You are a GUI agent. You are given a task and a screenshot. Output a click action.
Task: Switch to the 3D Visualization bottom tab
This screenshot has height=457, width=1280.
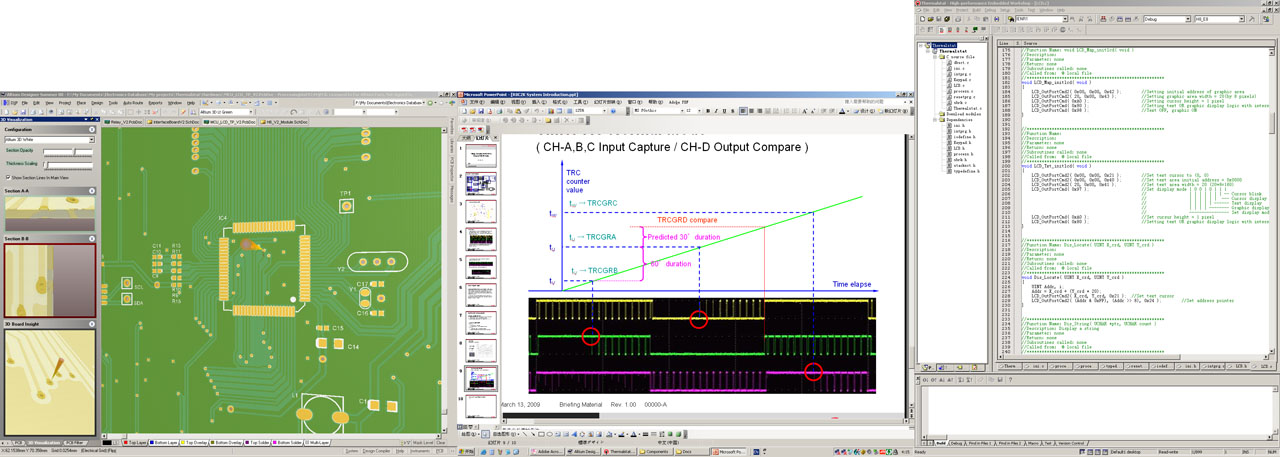[44, 443]
